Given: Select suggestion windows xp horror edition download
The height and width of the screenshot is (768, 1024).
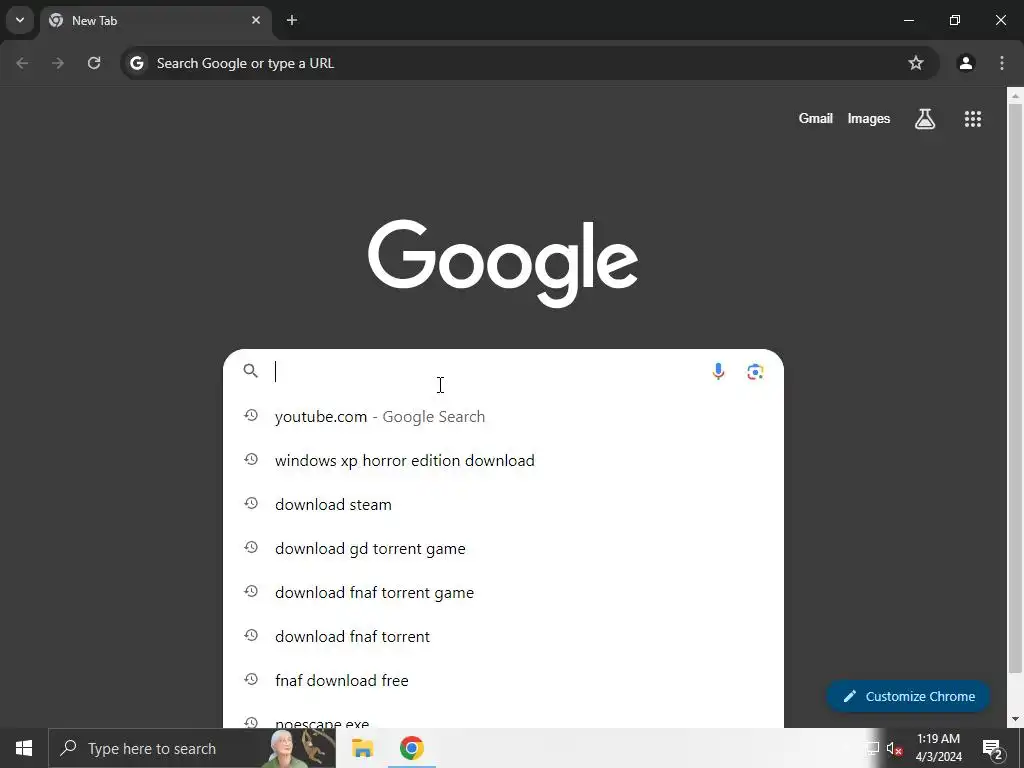Looking at the screenshot, I should [504, 460].
